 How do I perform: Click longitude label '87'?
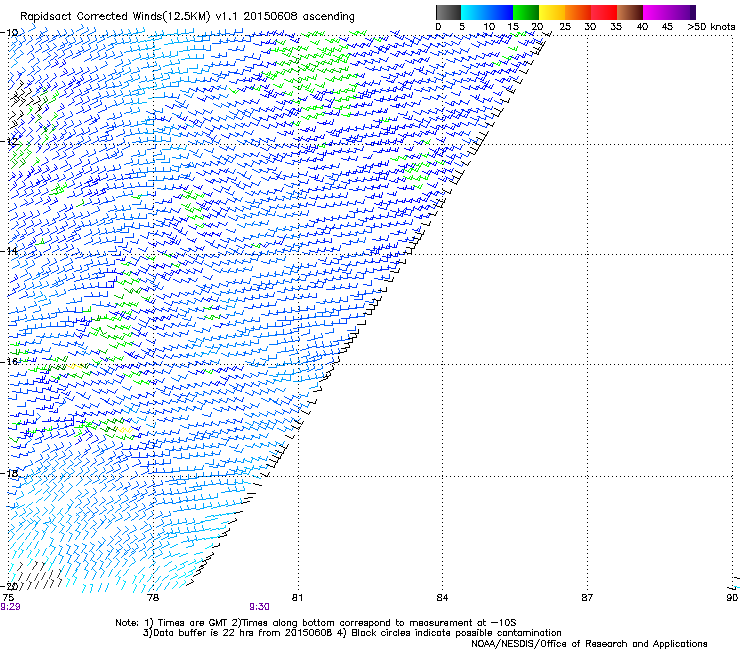click(x=587, y=598)
